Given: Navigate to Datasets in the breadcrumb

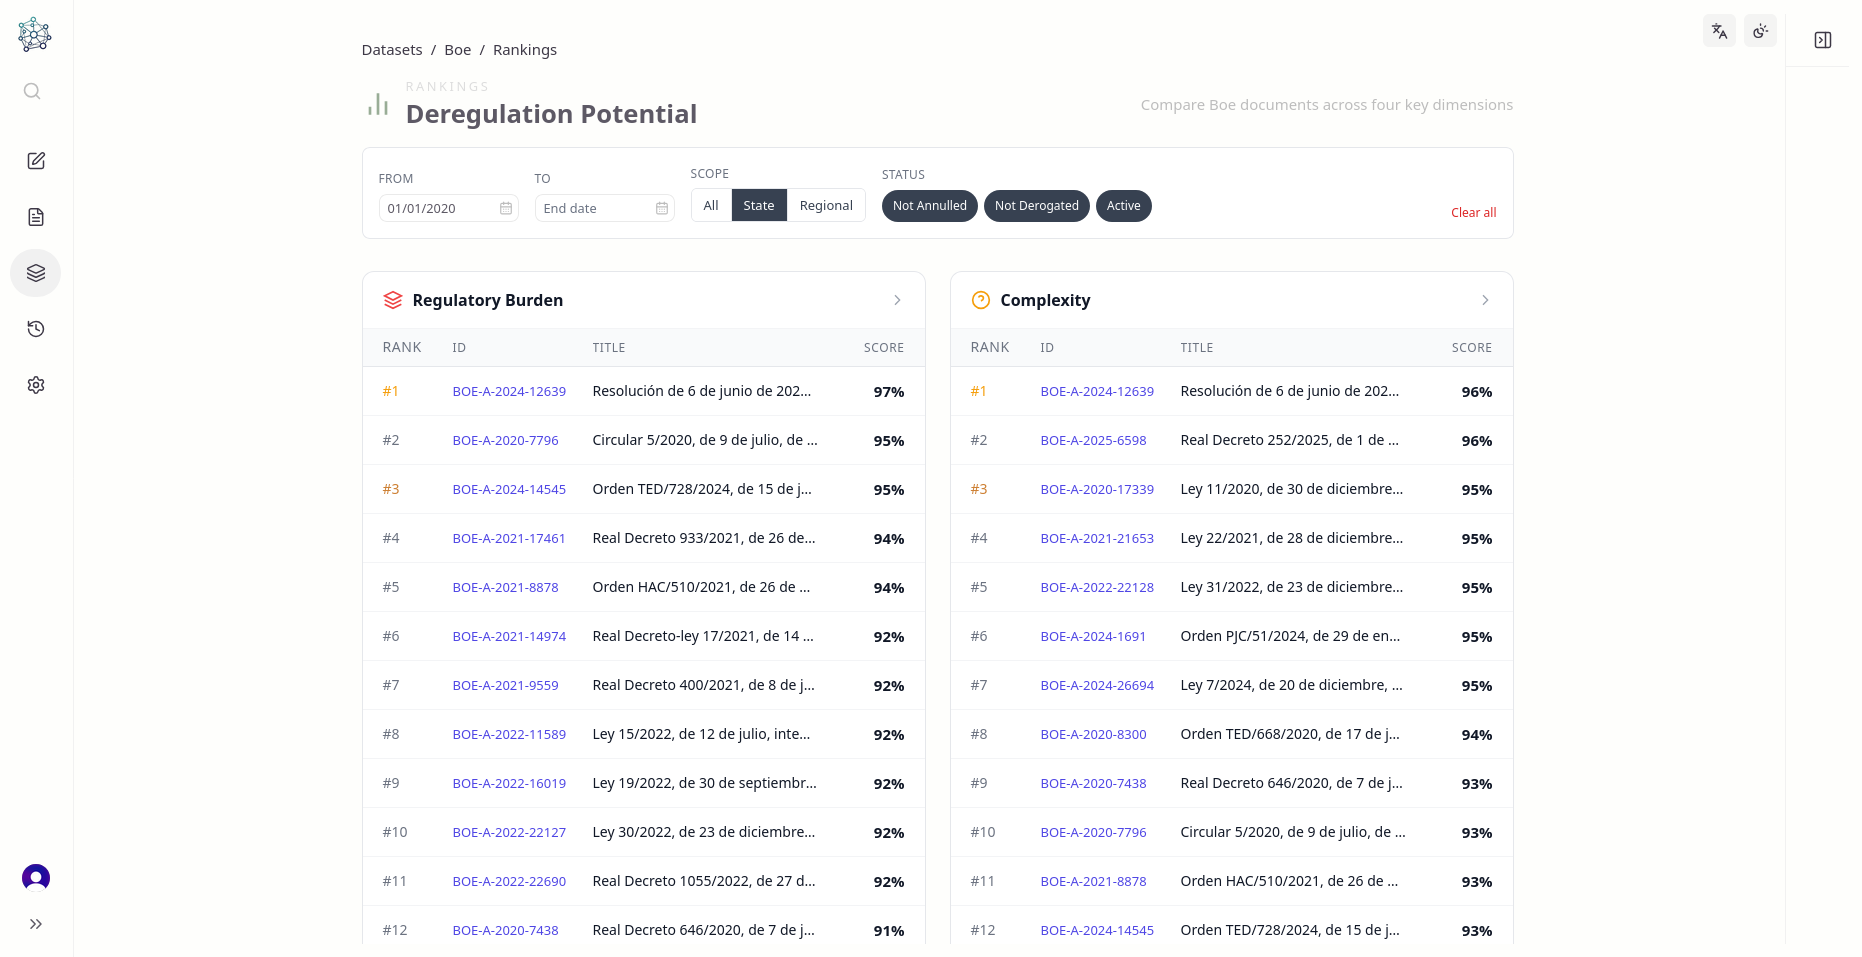Looking at the screenshot, I should [x=392, y=49].
